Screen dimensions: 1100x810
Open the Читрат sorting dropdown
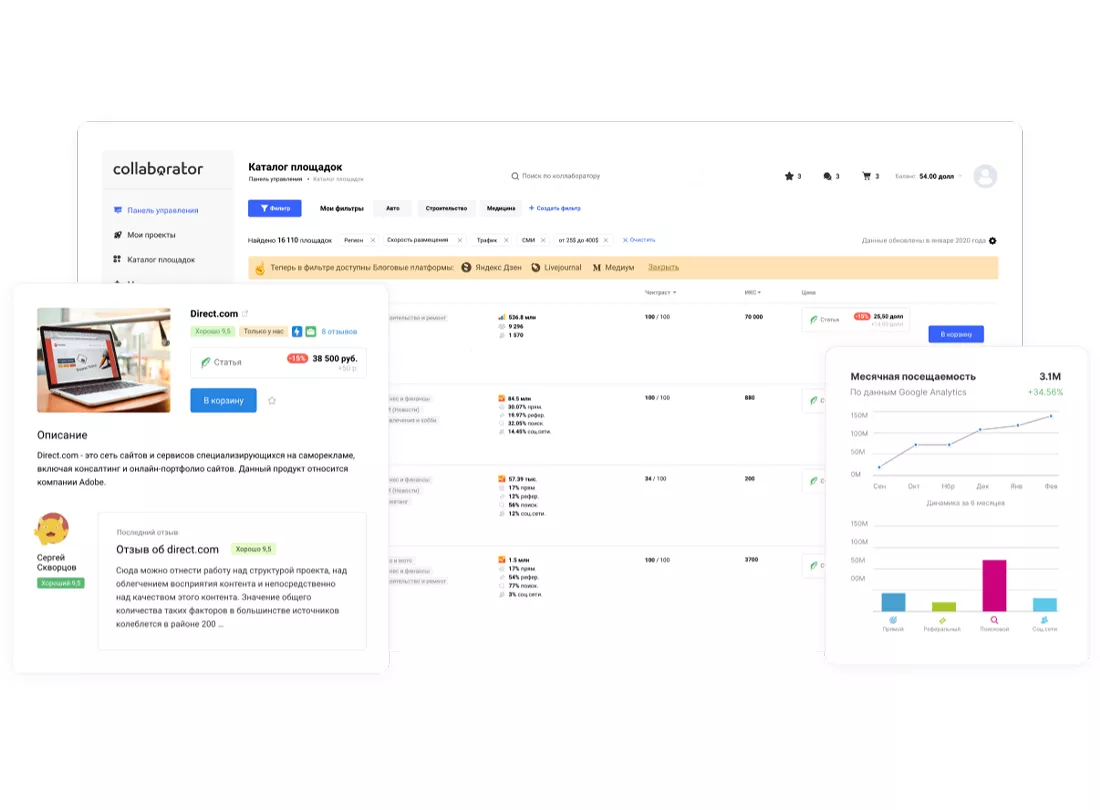point(661,292)
